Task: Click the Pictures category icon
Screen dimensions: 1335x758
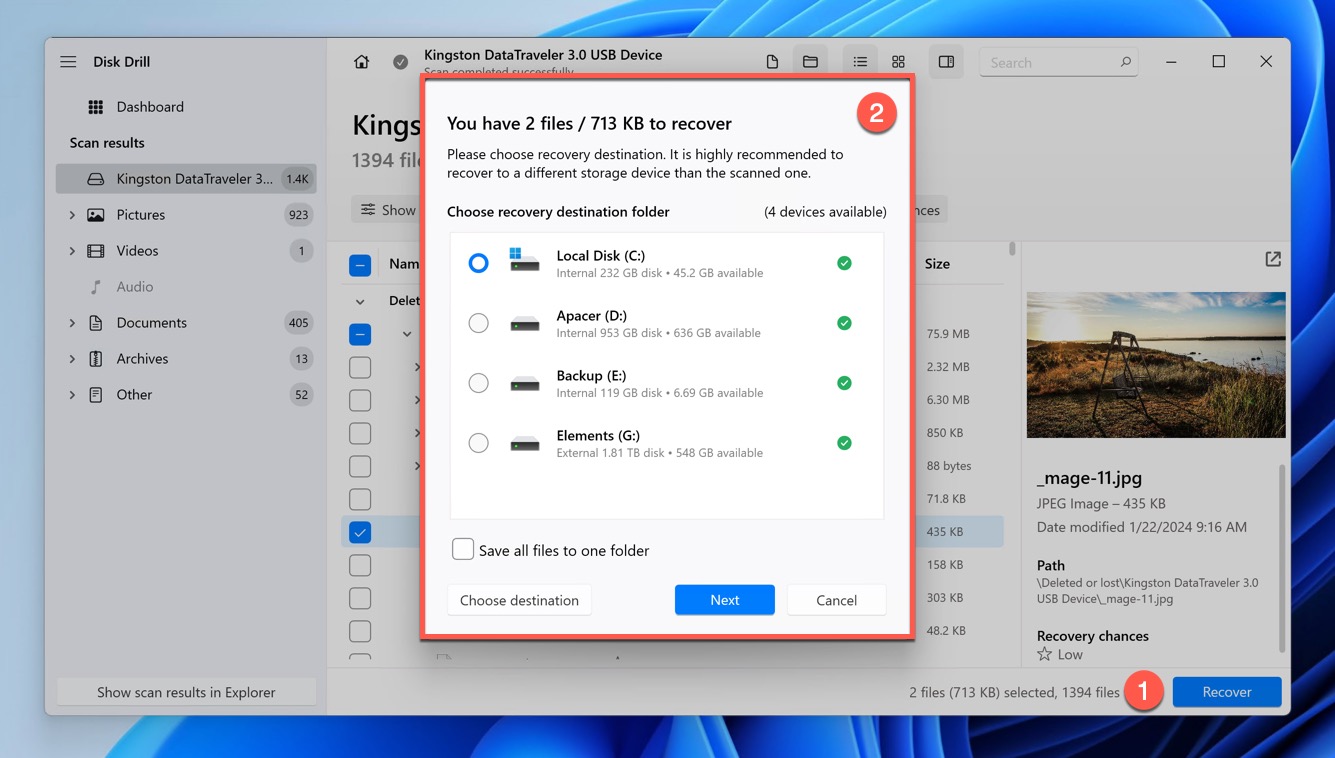Action: [95, 215]
